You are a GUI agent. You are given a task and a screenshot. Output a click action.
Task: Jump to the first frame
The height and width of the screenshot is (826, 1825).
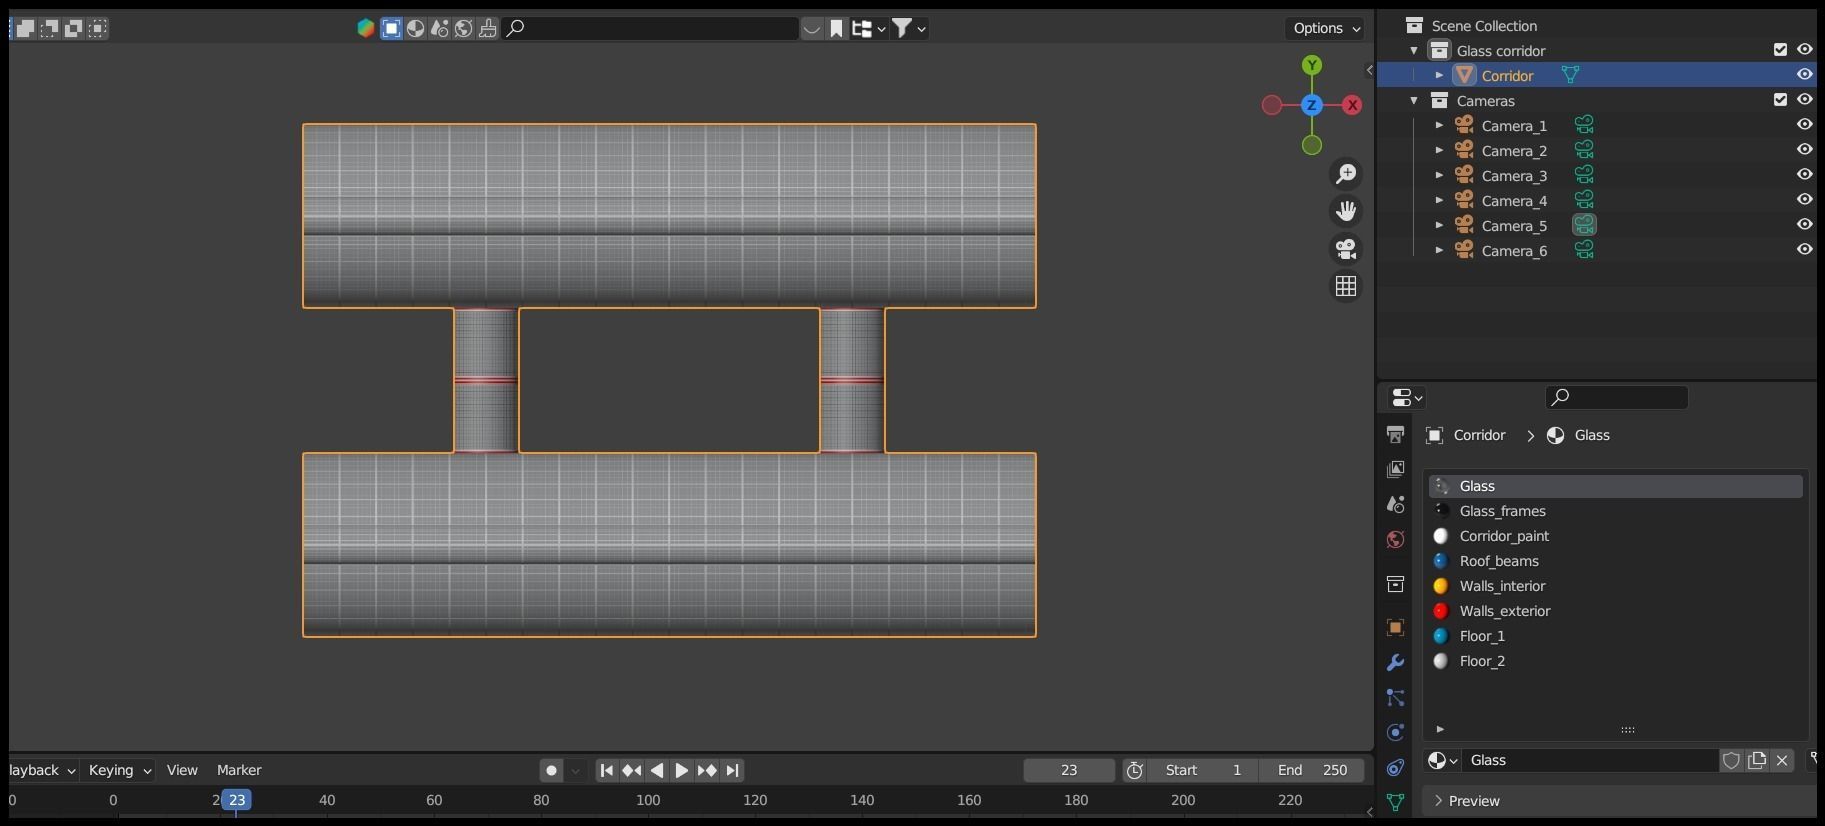pos(607,771)
